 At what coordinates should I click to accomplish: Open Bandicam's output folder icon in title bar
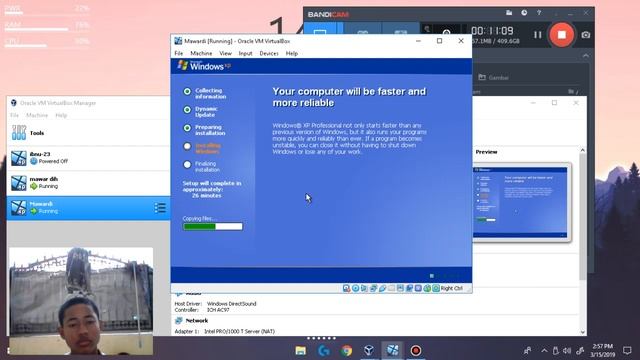click(x=509, y=13)
